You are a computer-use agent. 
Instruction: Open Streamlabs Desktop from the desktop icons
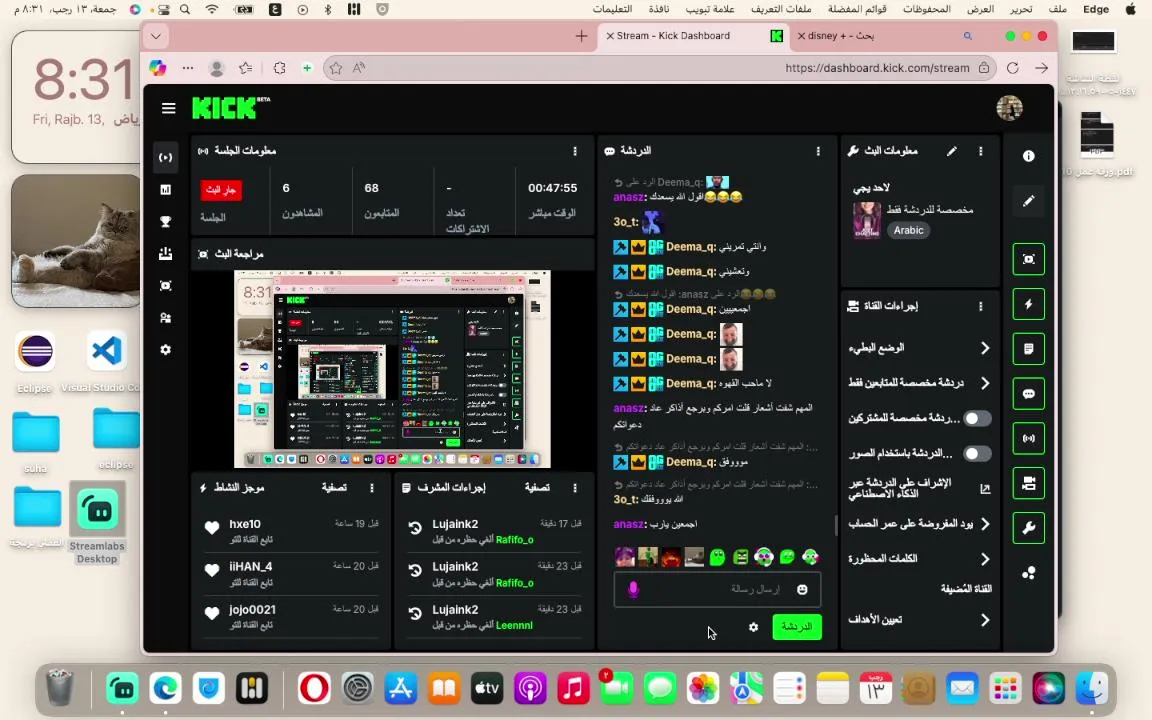(x=97, y=523)
